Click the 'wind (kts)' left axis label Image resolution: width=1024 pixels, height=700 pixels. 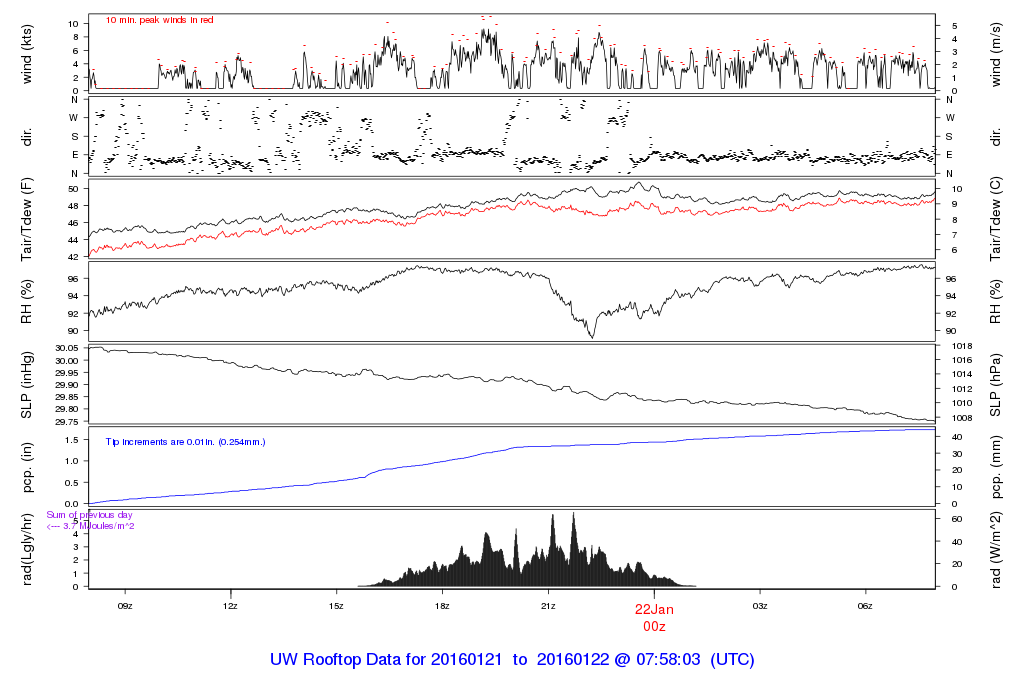pos(27,54)
